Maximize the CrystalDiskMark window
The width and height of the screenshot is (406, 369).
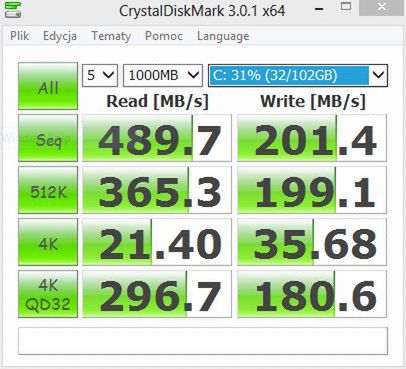coord(346,7)
